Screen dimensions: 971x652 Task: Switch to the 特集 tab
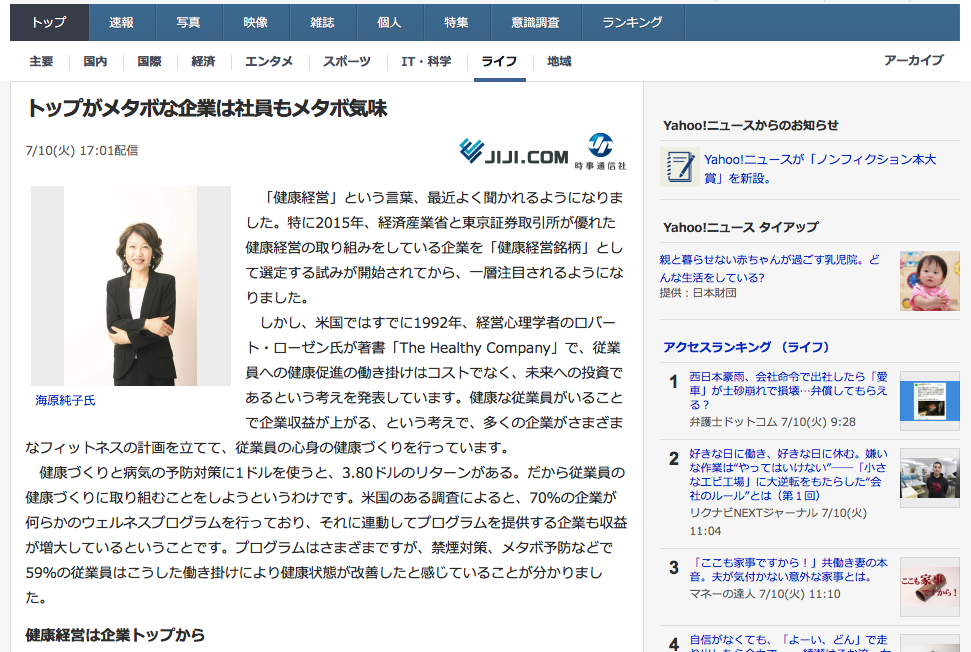pos(457,22)
